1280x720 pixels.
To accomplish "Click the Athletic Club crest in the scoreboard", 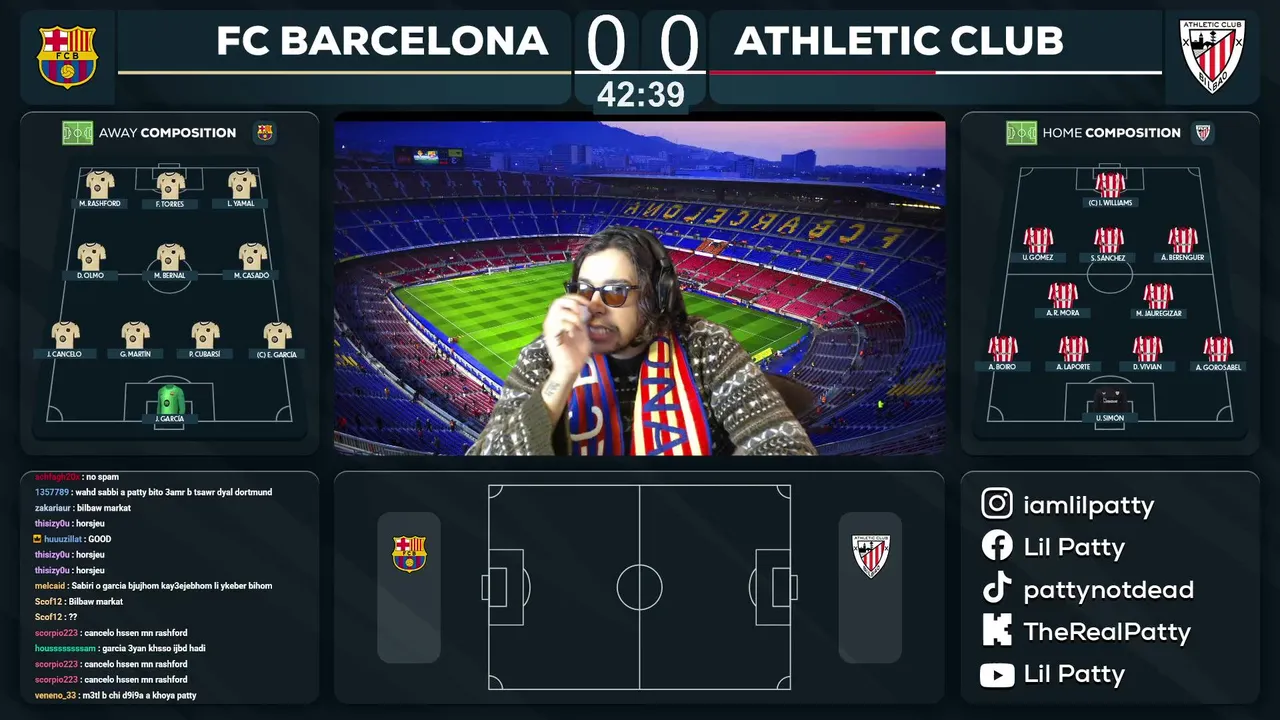I will pyautogui.click(x=1212, y=56).
